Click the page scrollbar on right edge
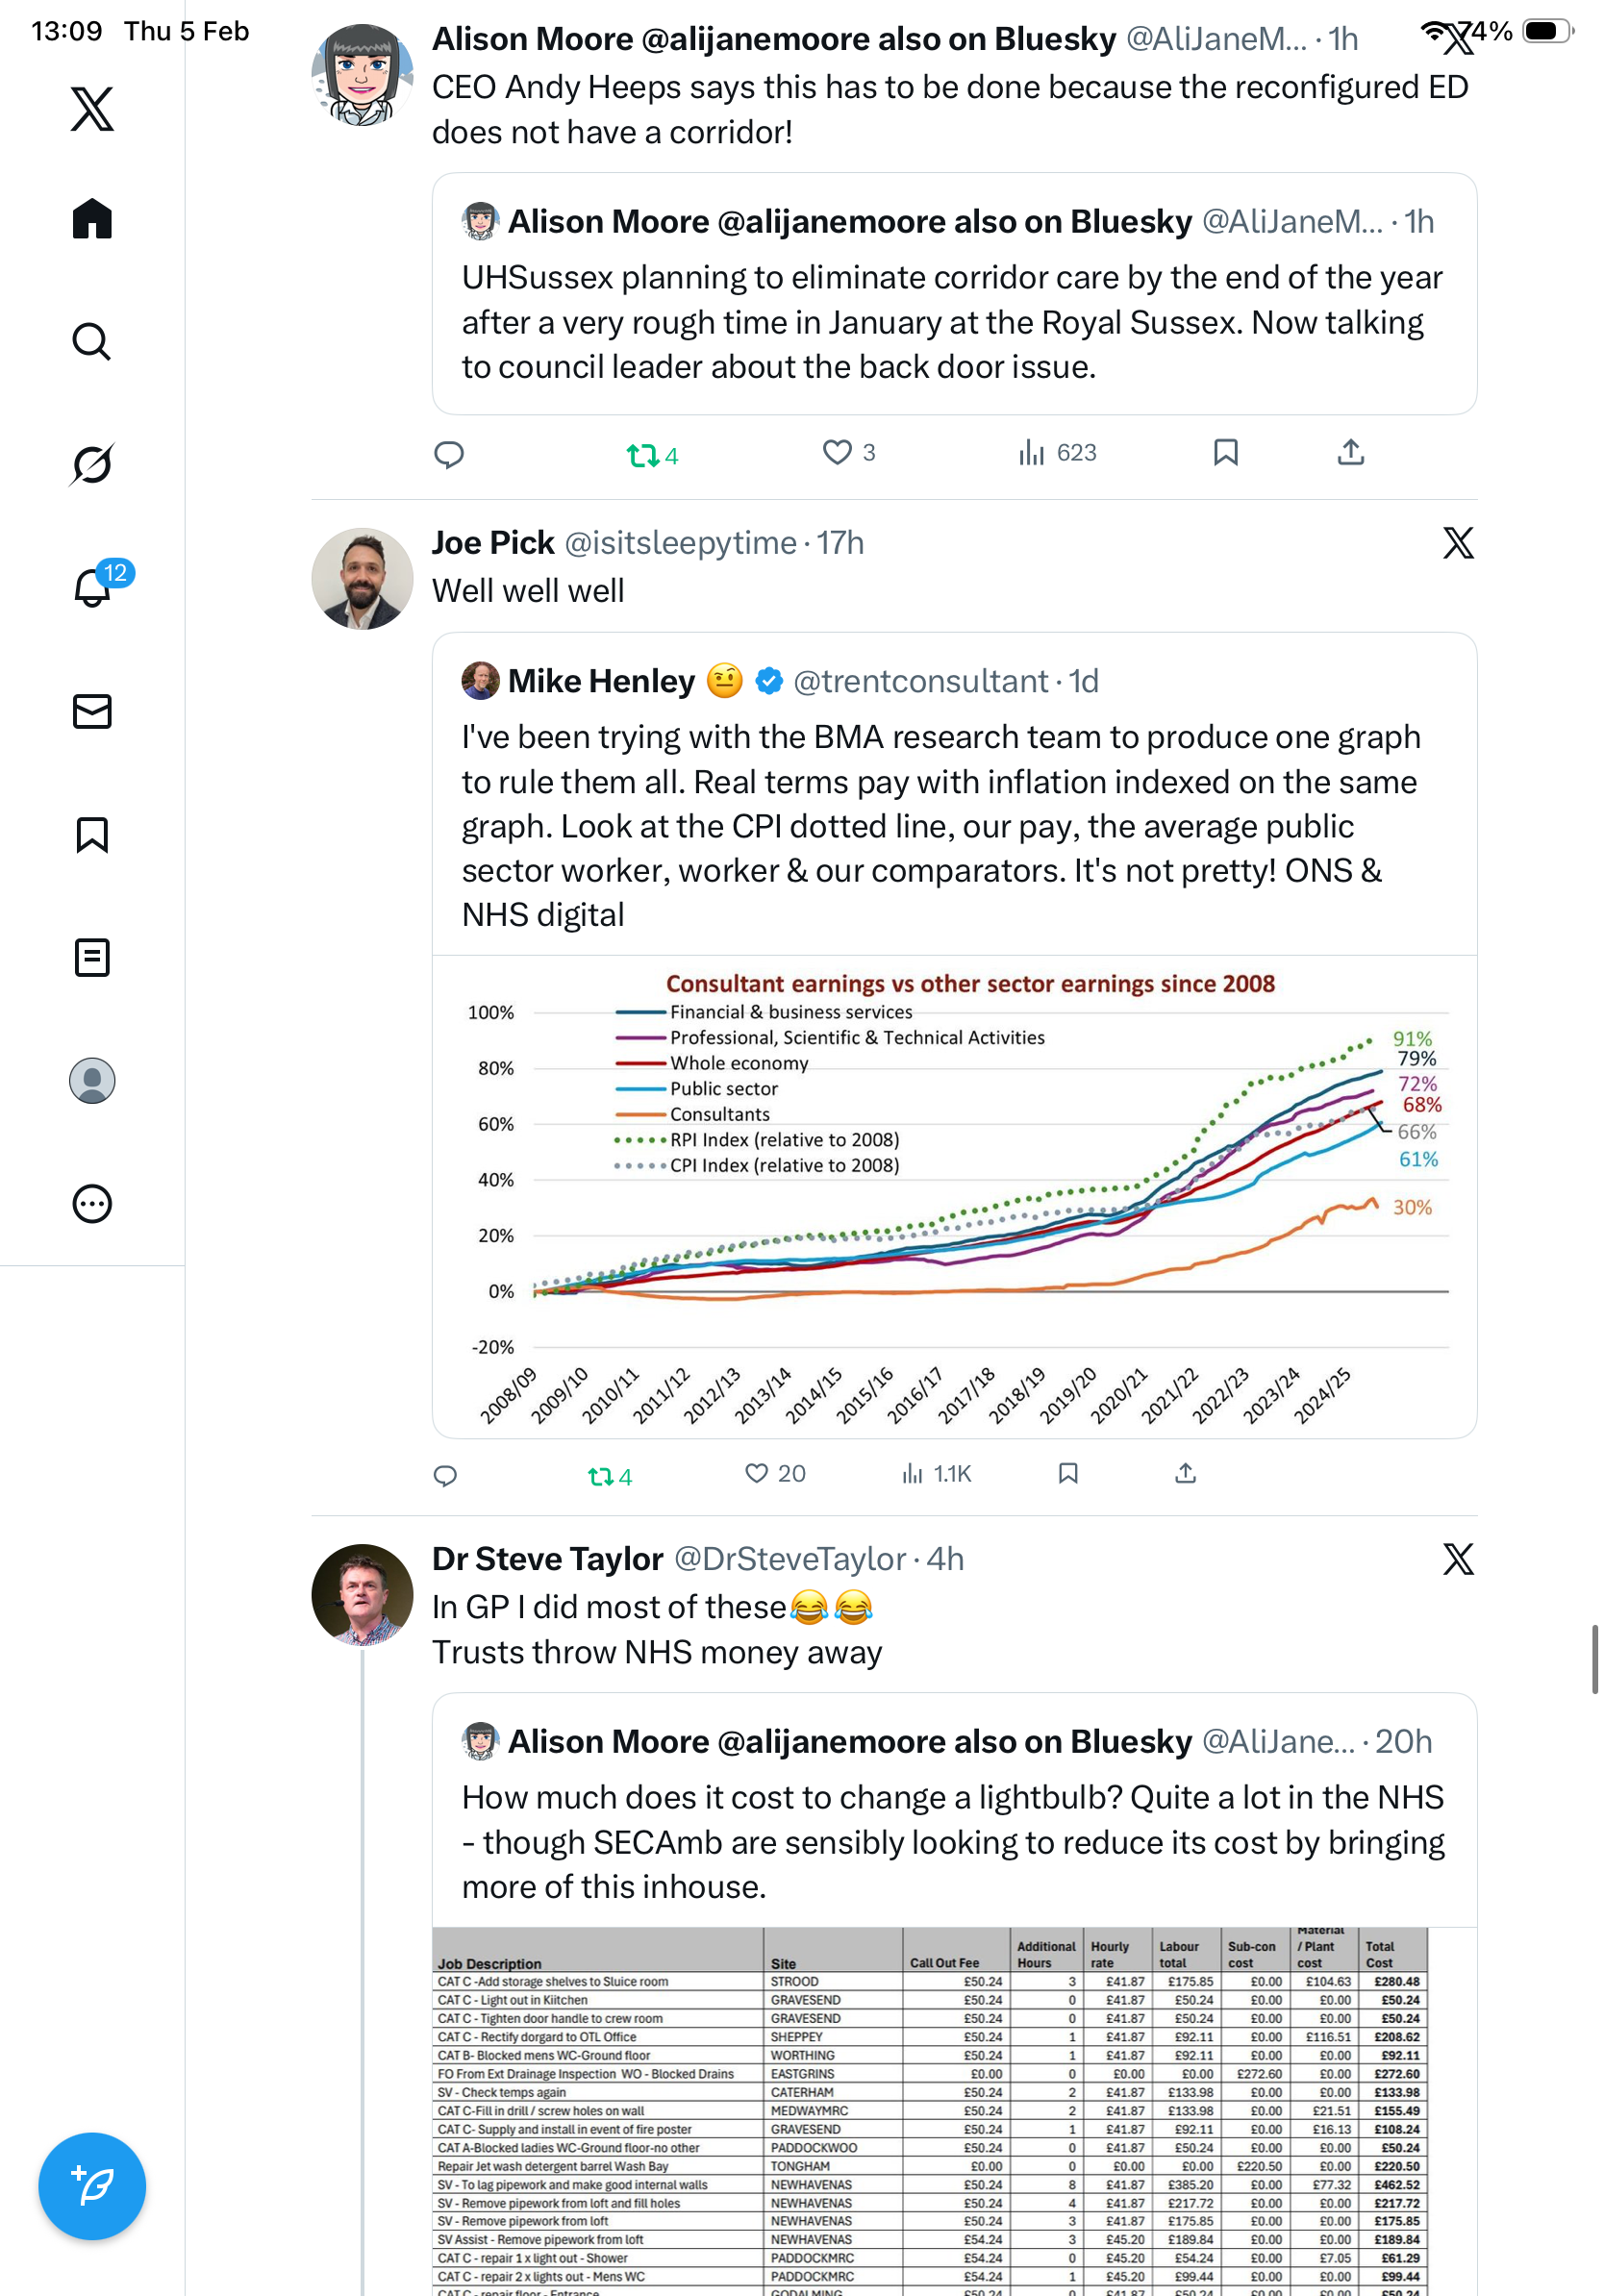 tap(1595, 1659)
